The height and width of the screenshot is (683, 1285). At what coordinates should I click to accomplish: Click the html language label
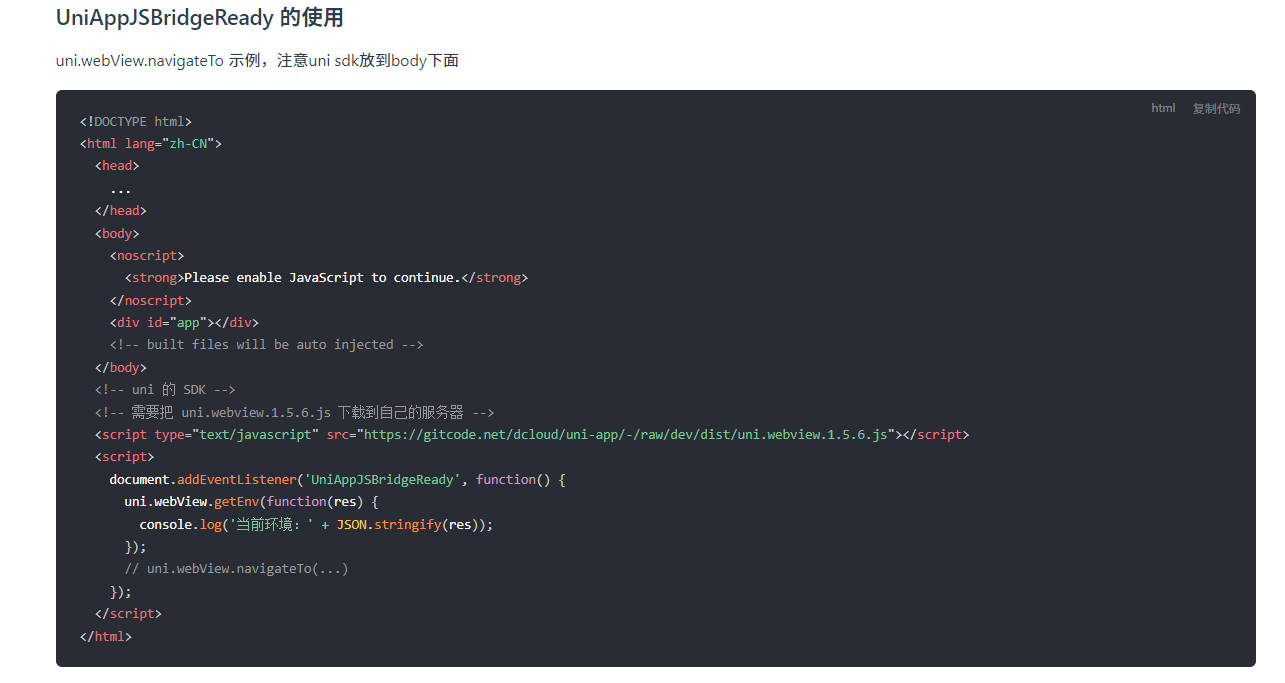[x=1163, y=109]
